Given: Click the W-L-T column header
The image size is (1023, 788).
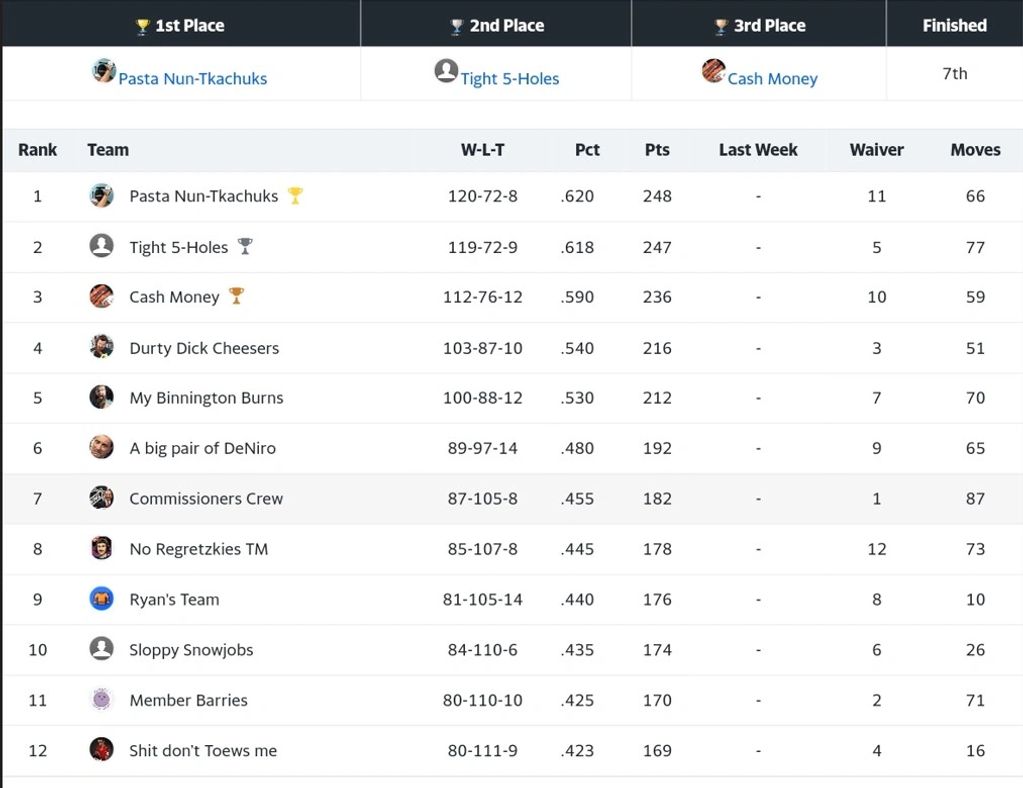Looking at the screenshot, I should (x=482, y=150).
